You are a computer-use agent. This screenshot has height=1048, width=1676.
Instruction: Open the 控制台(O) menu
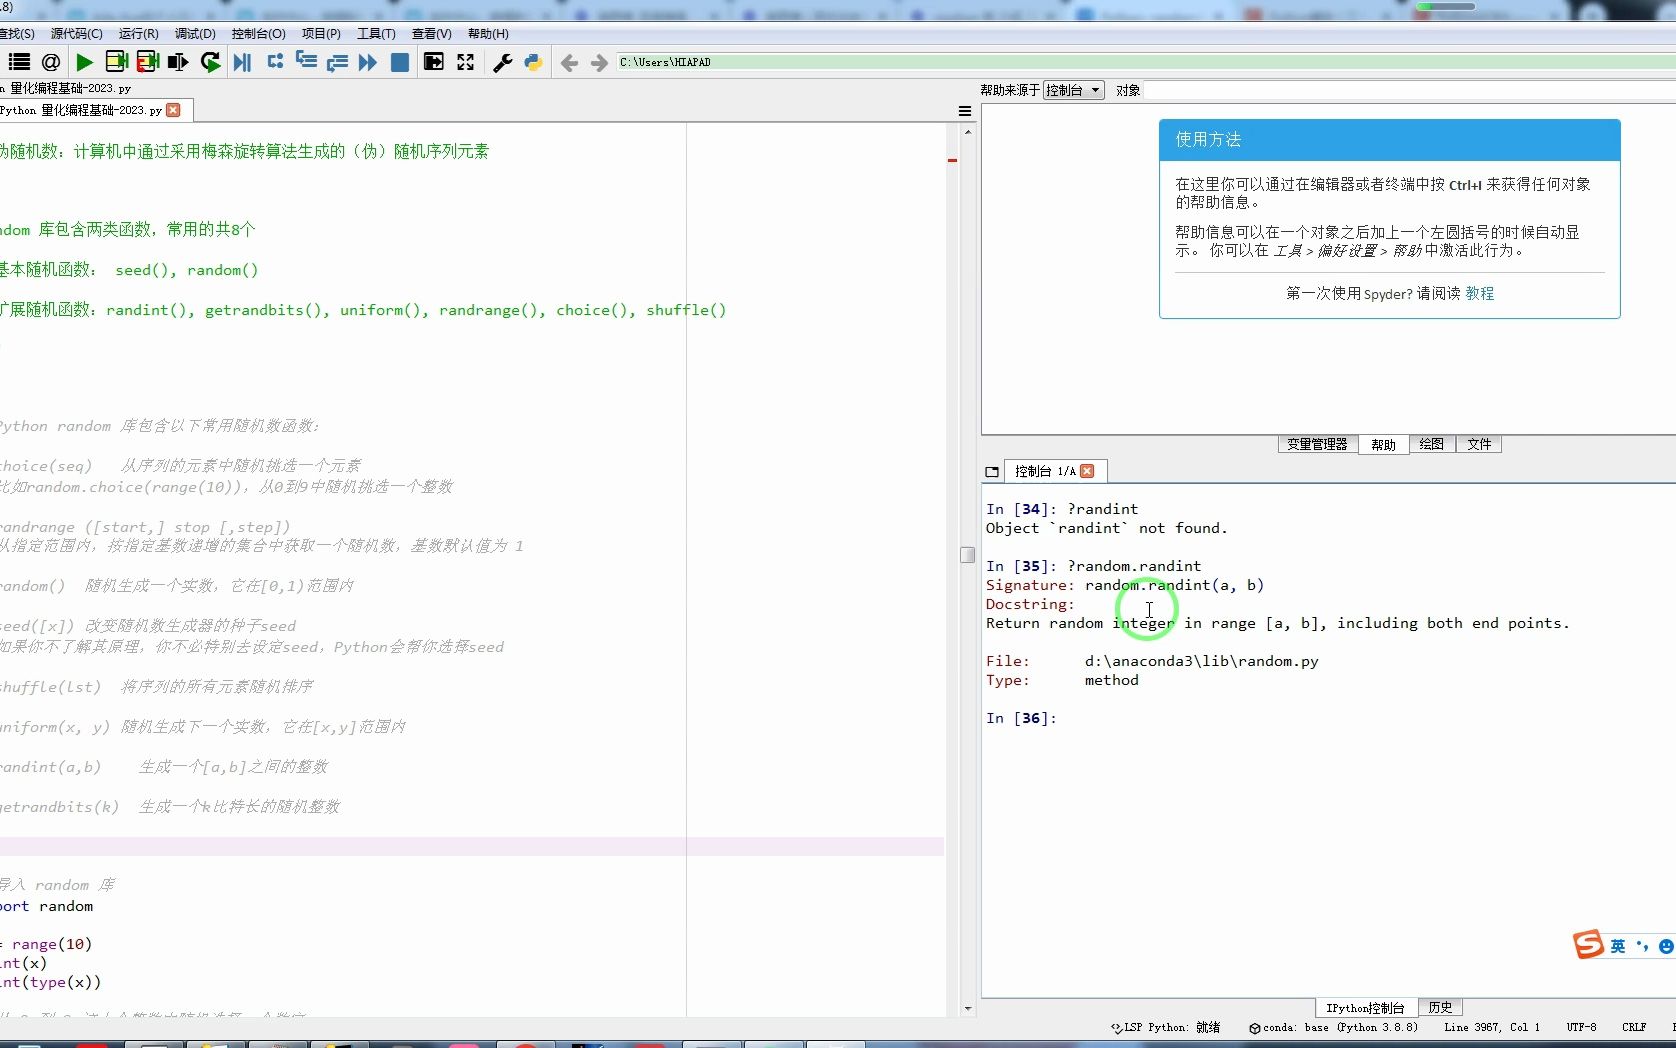point(258,34)
